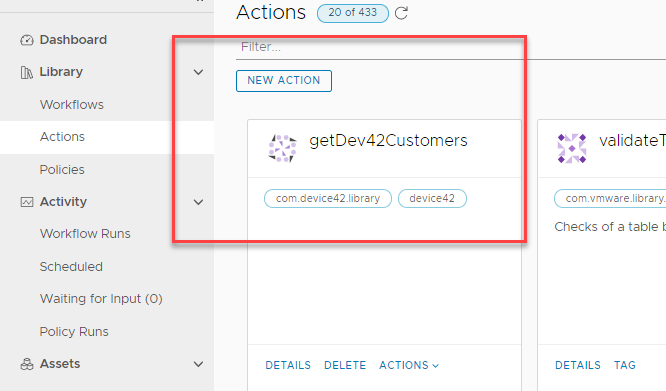Image resolution: width=666 pixels, height=391 pixels.
Task: Select Policies in the Library menu
Action: click(x=62, y=170)
